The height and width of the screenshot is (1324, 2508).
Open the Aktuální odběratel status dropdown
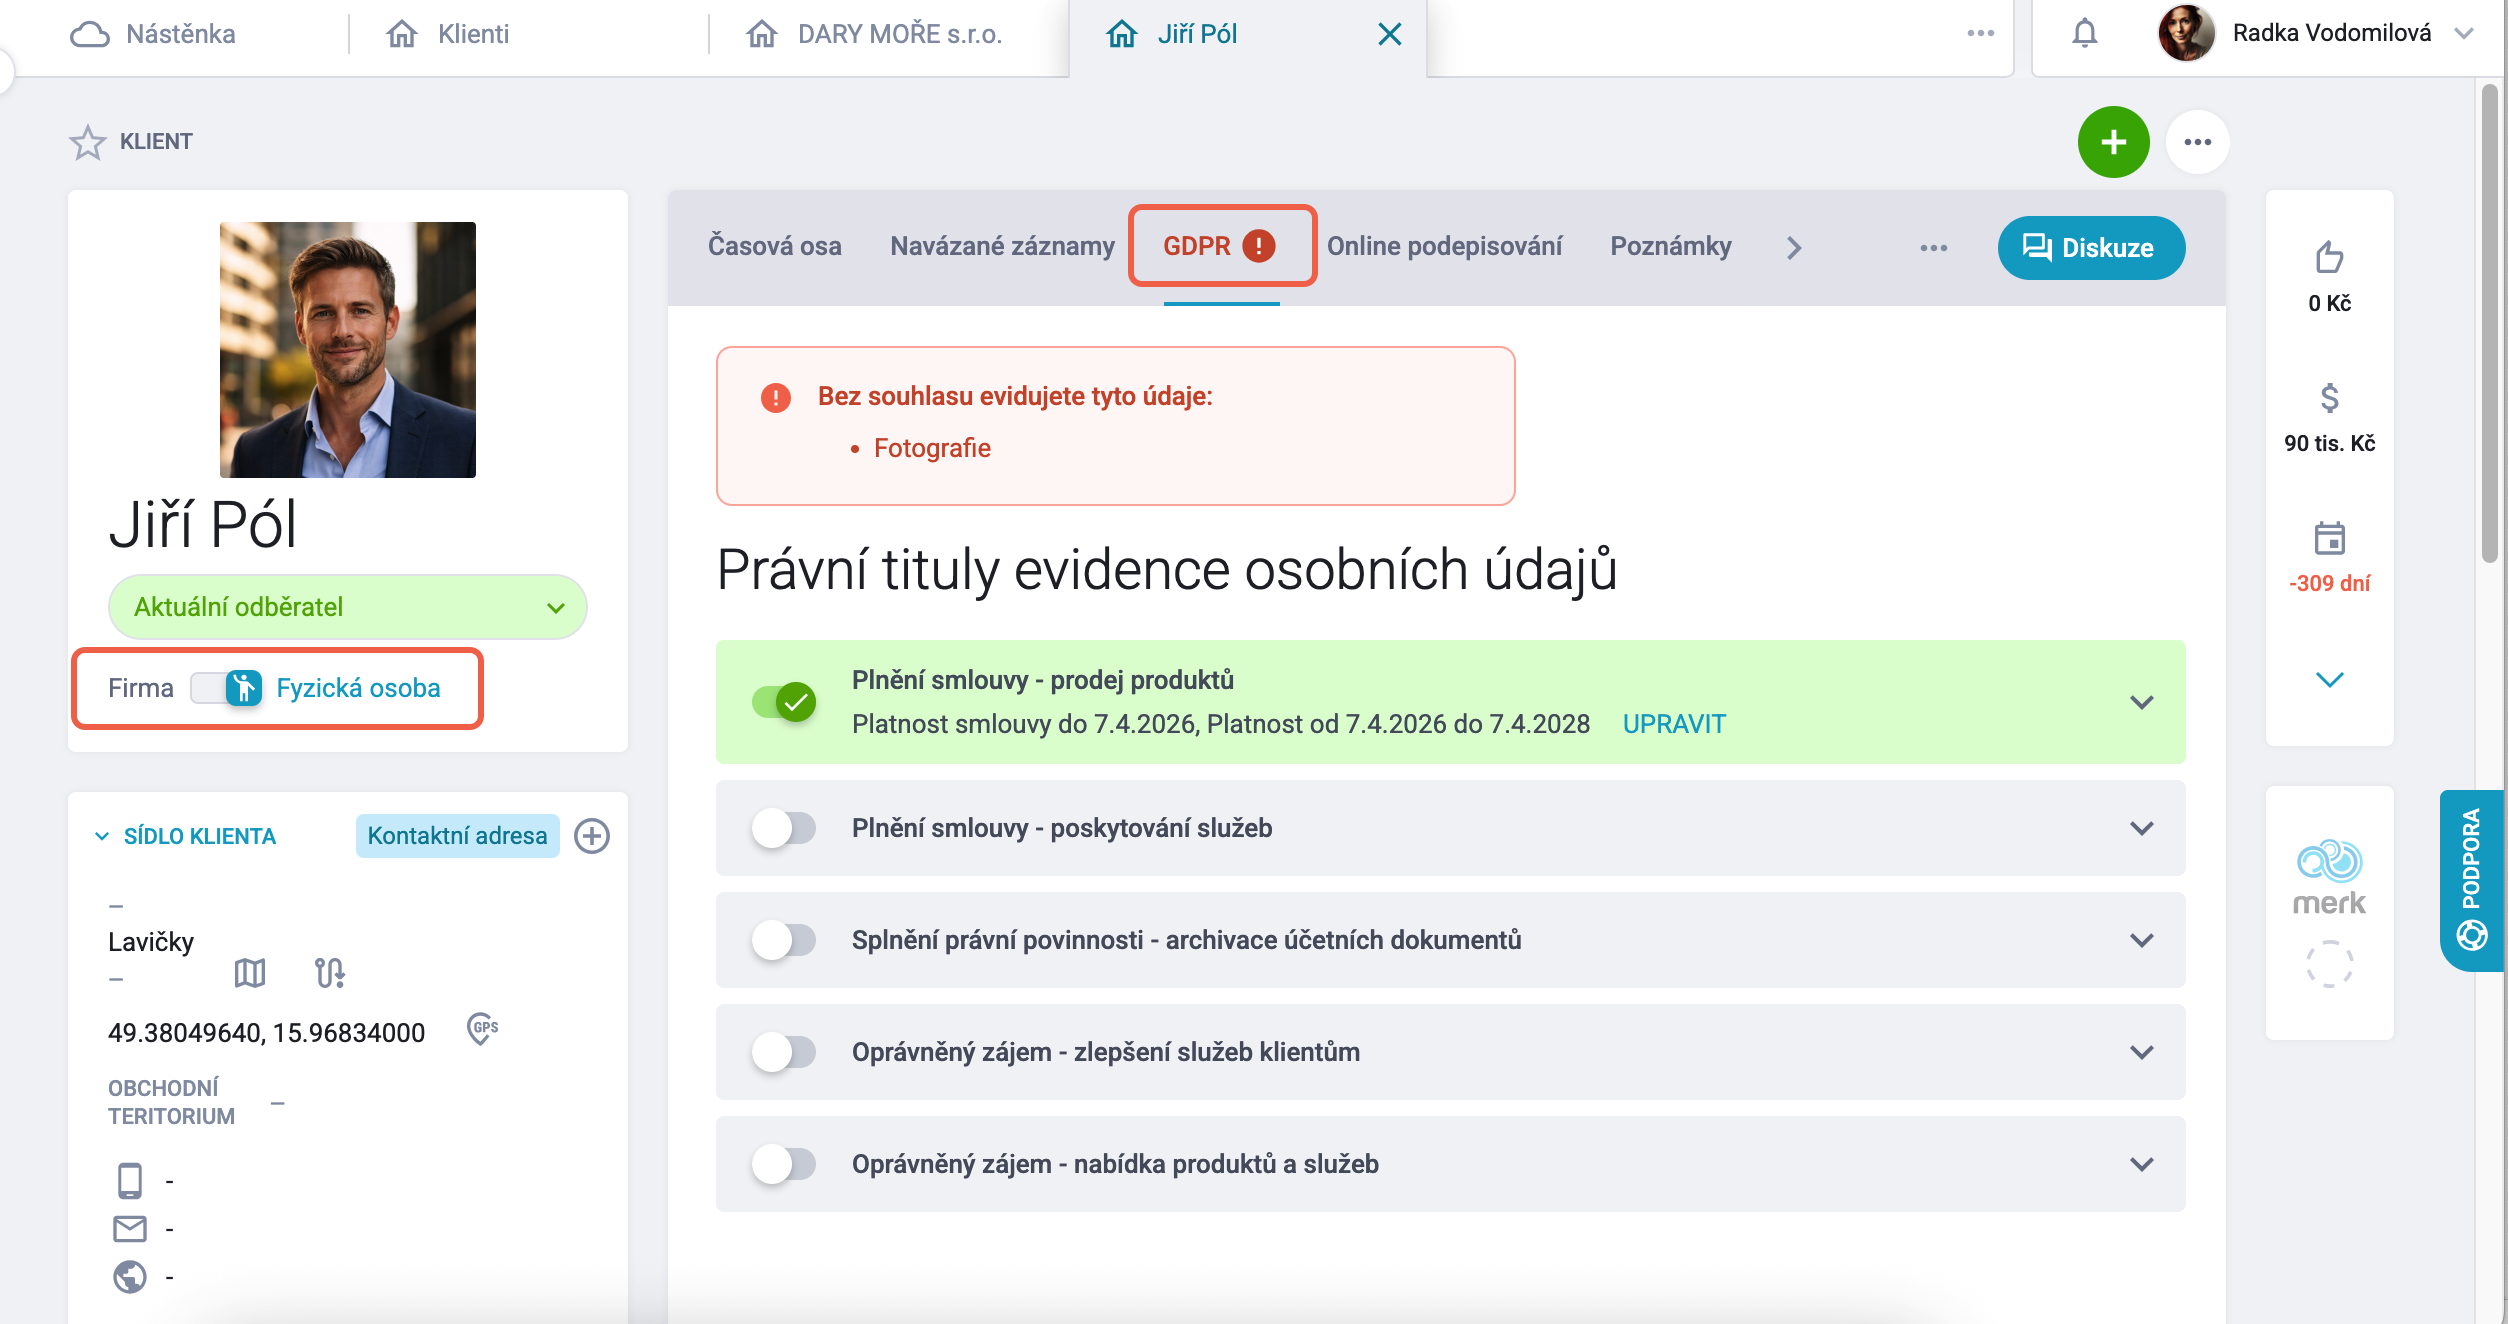click(347, 607)
